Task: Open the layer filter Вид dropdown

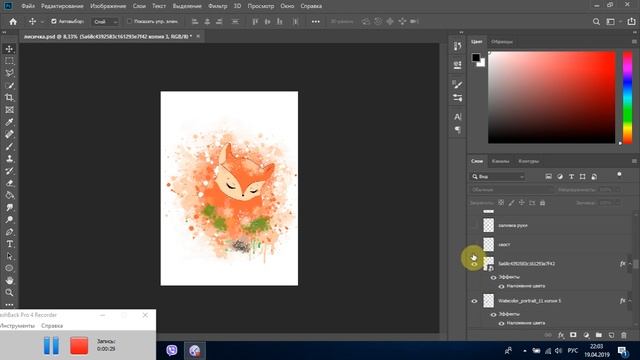Action: [498, 177]
